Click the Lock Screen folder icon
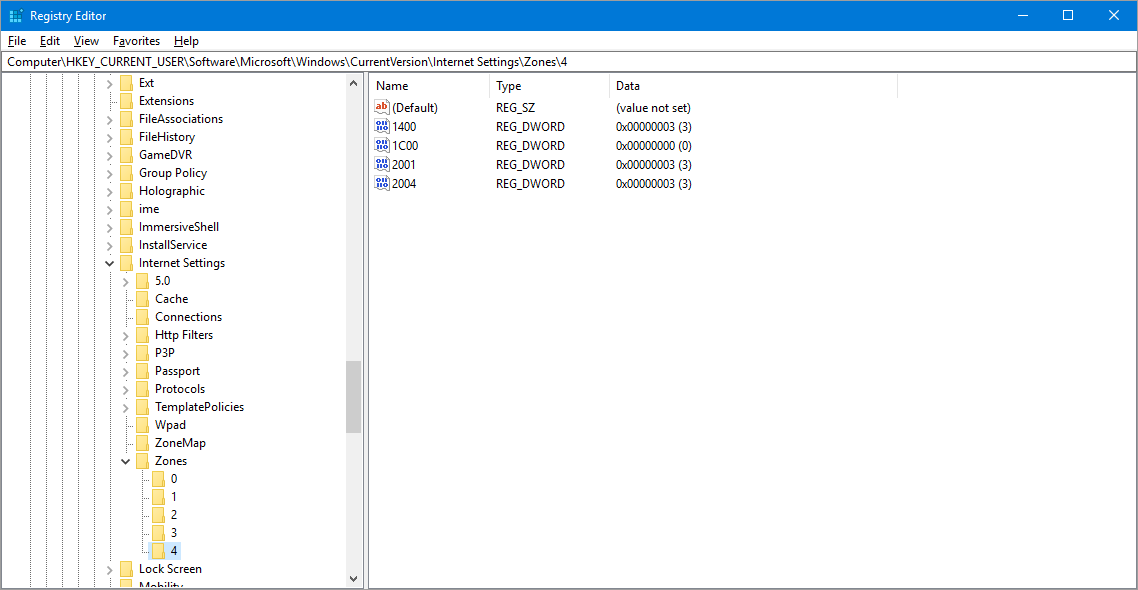The image size is (1138, 590). pos(126,569)
